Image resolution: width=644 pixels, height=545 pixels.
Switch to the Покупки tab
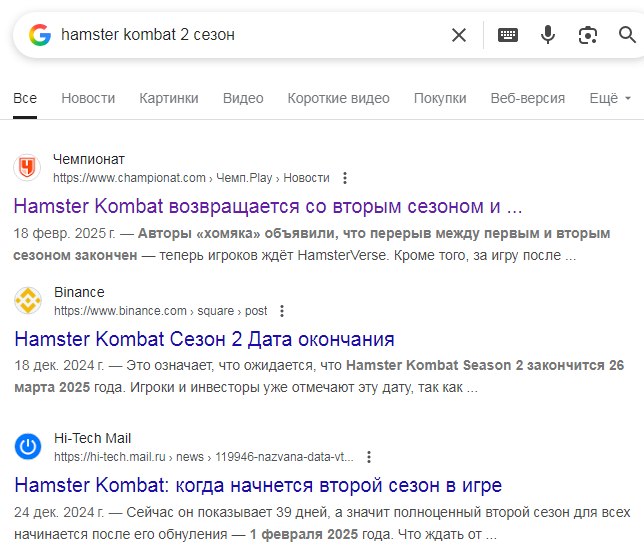click(x=440, y=99)
